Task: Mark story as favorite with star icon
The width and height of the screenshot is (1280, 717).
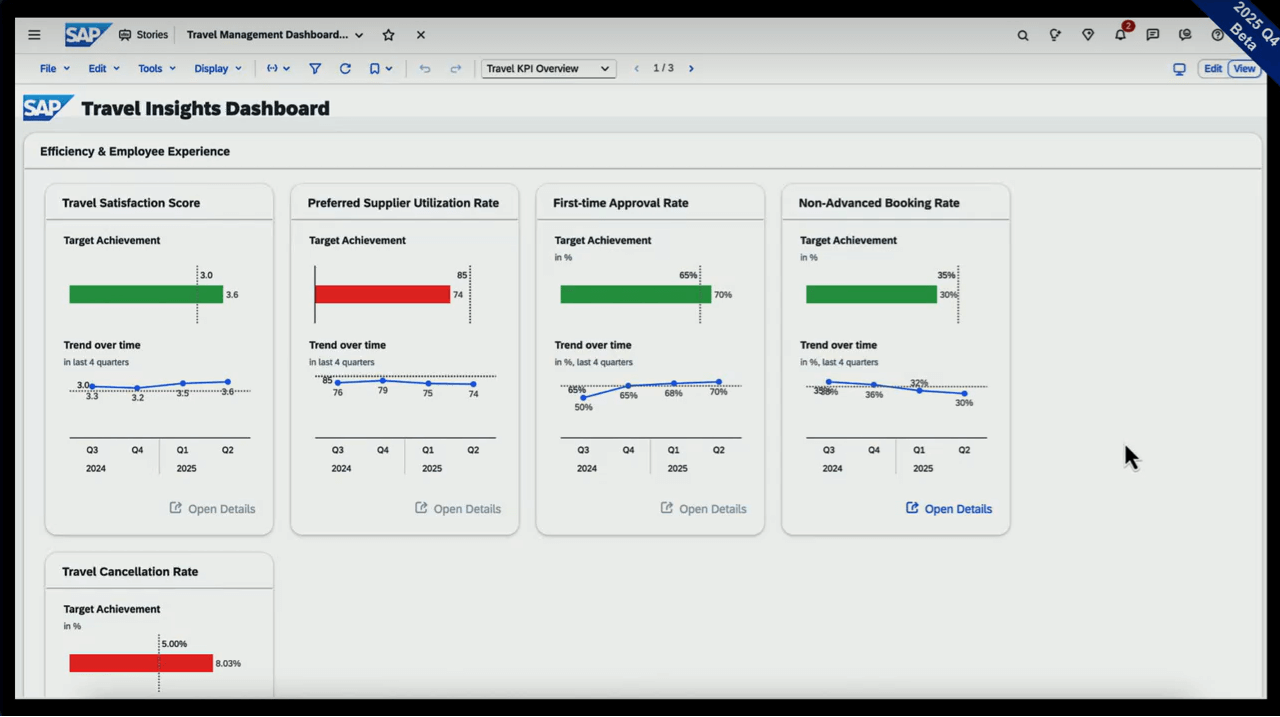Action: click(388, 35)
